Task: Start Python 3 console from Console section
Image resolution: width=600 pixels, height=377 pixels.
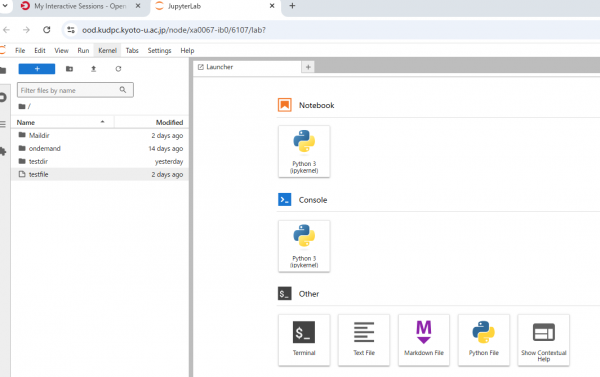Action: [x=304, y=246]
